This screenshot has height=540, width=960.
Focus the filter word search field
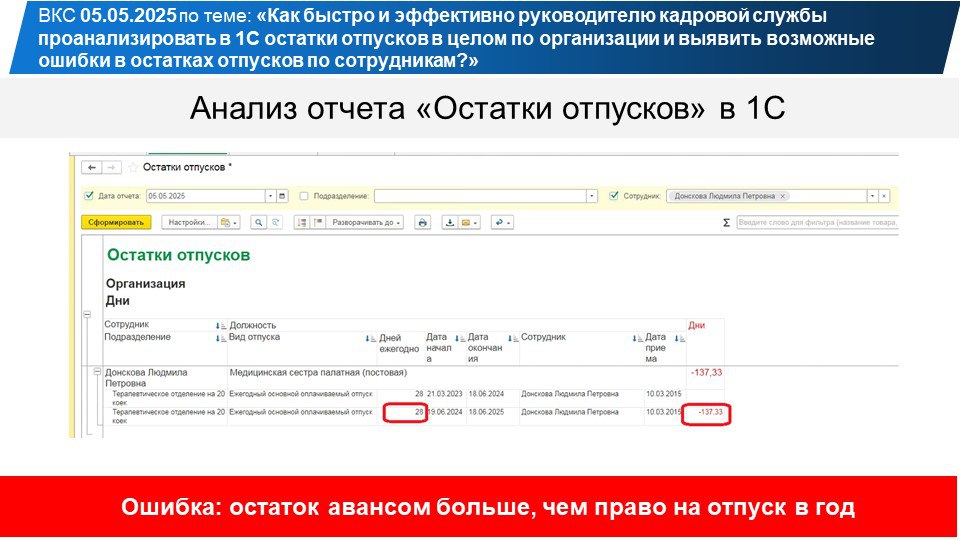pos(817,223)
